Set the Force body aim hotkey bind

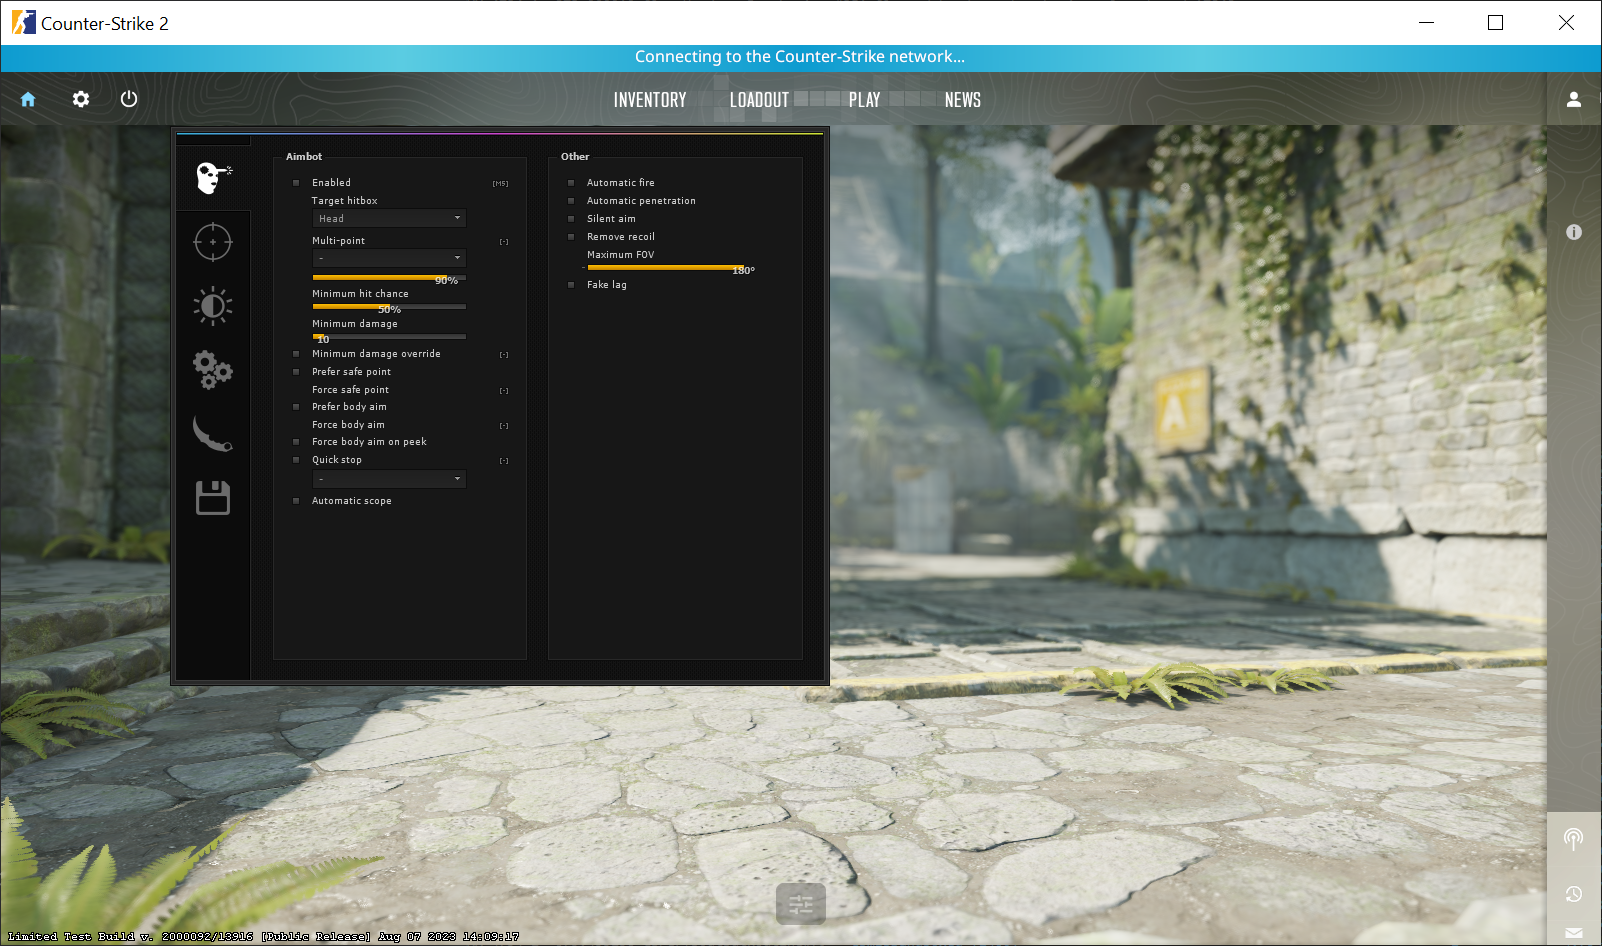[x=504, y=426]
